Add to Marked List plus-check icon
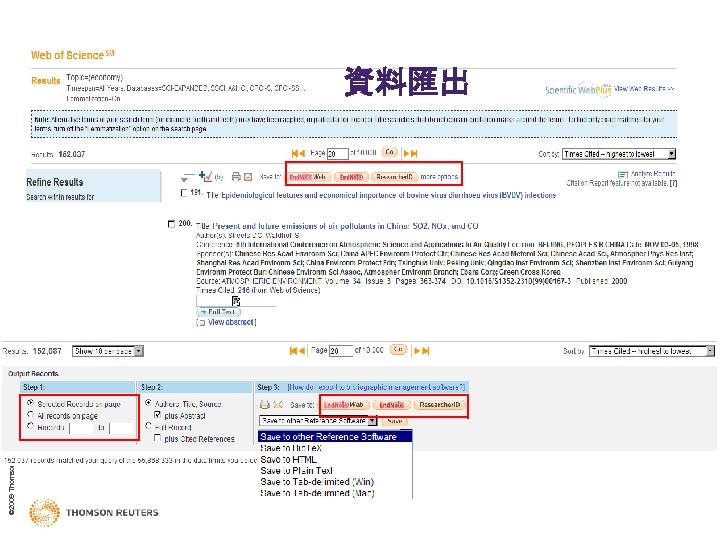 (205, 176)
